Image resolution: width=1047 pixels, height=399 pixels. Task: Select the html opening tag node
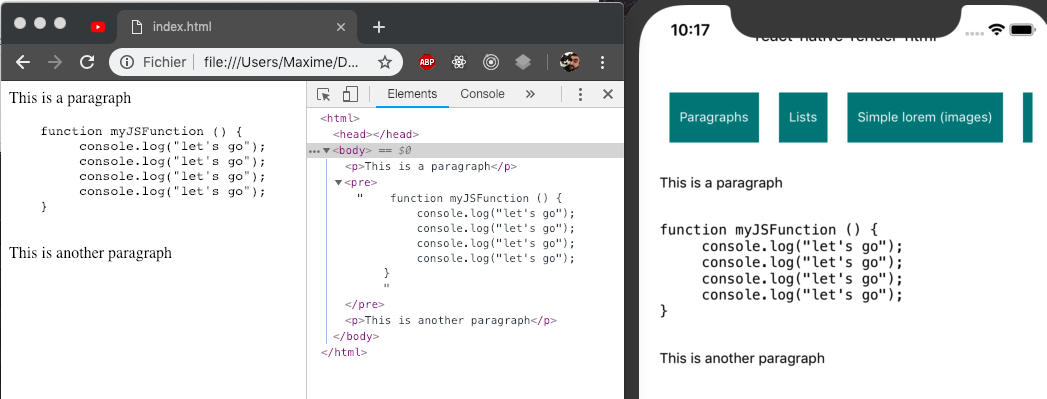pyautogui.click(x=340, y=119)
